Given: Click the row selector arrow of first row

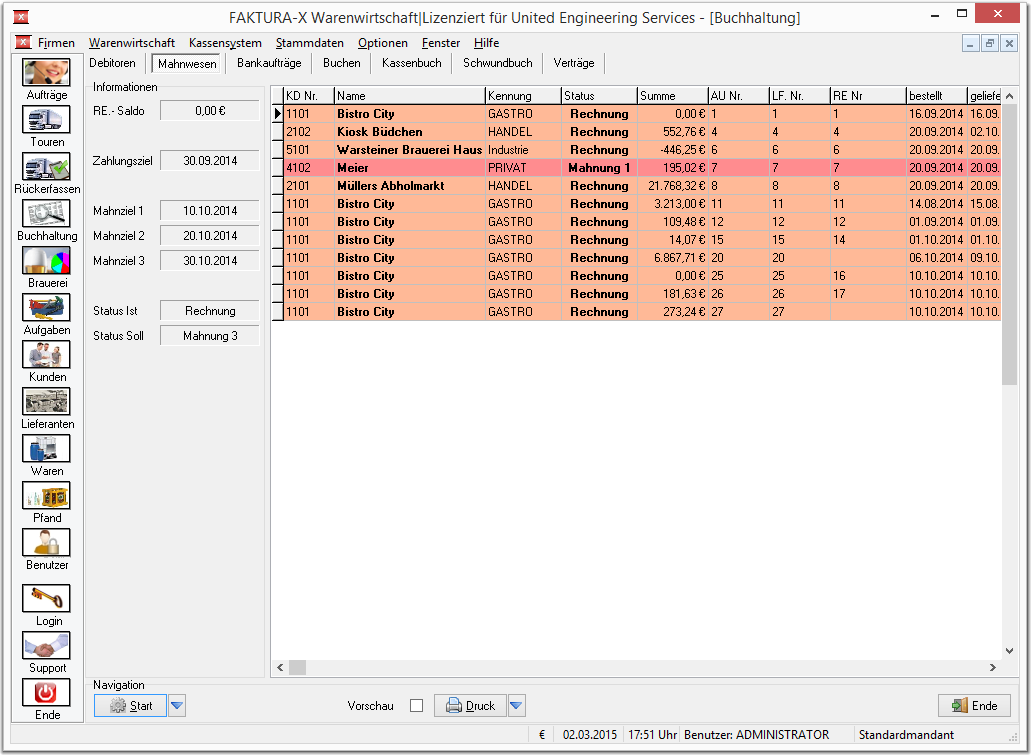Looking at the screenshot, I should point(277,114).
